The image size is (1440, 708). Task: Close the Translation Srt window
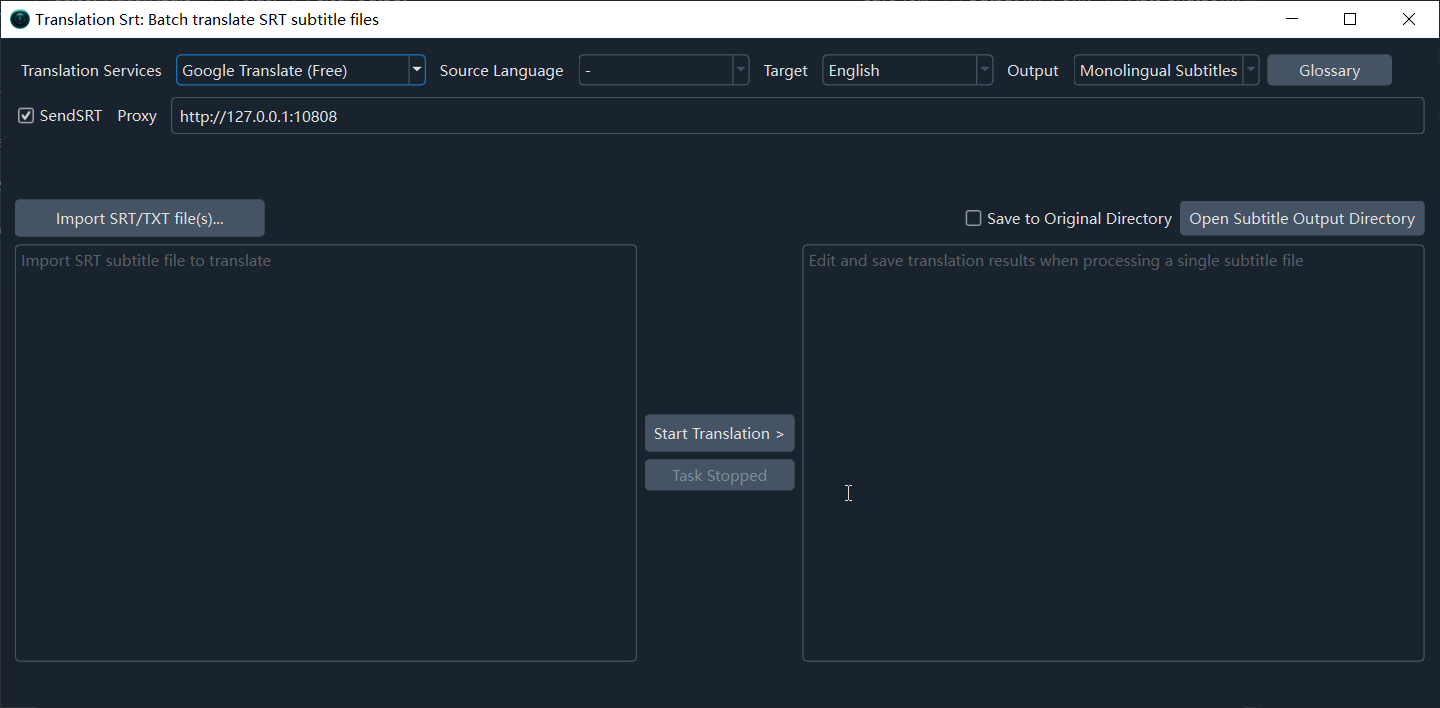click(x=1408, y=19)
